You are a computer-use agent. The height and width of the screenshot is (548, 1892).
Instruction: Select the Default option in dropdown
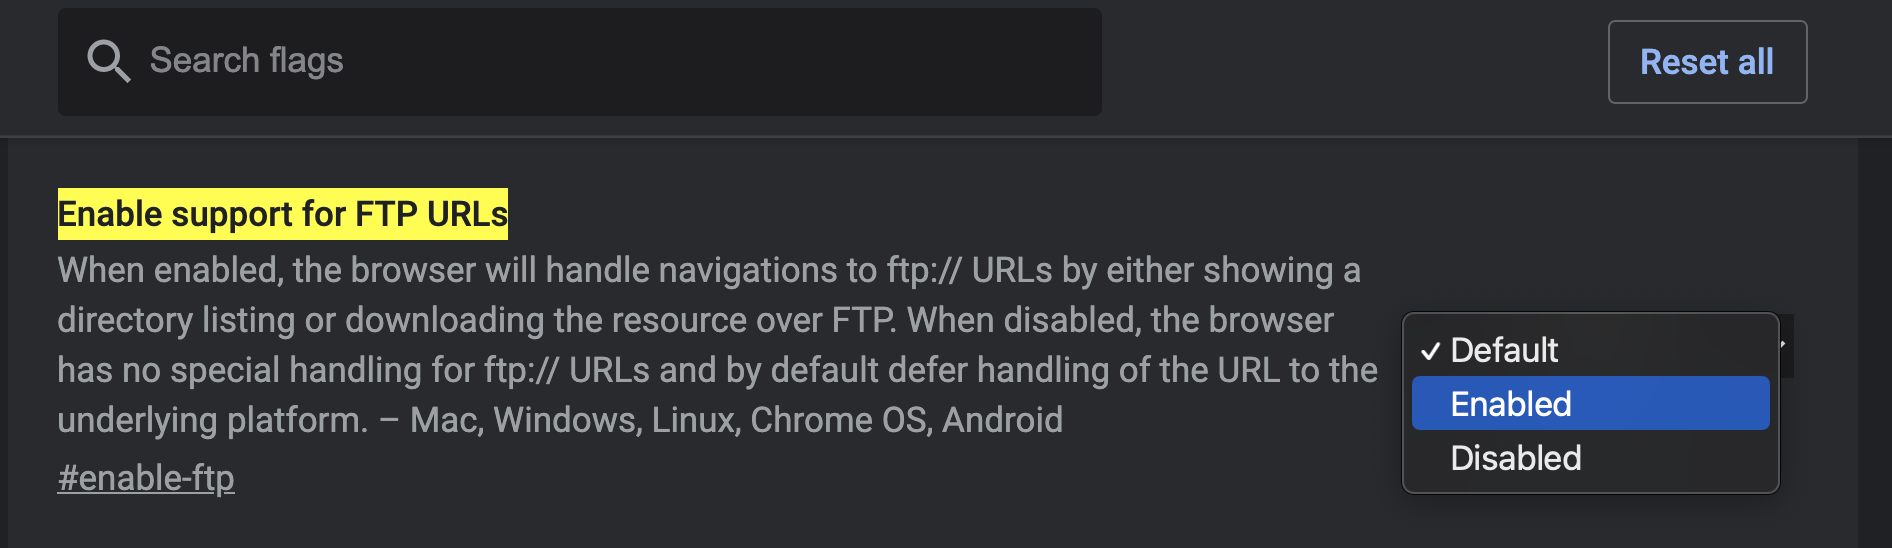1504,350
